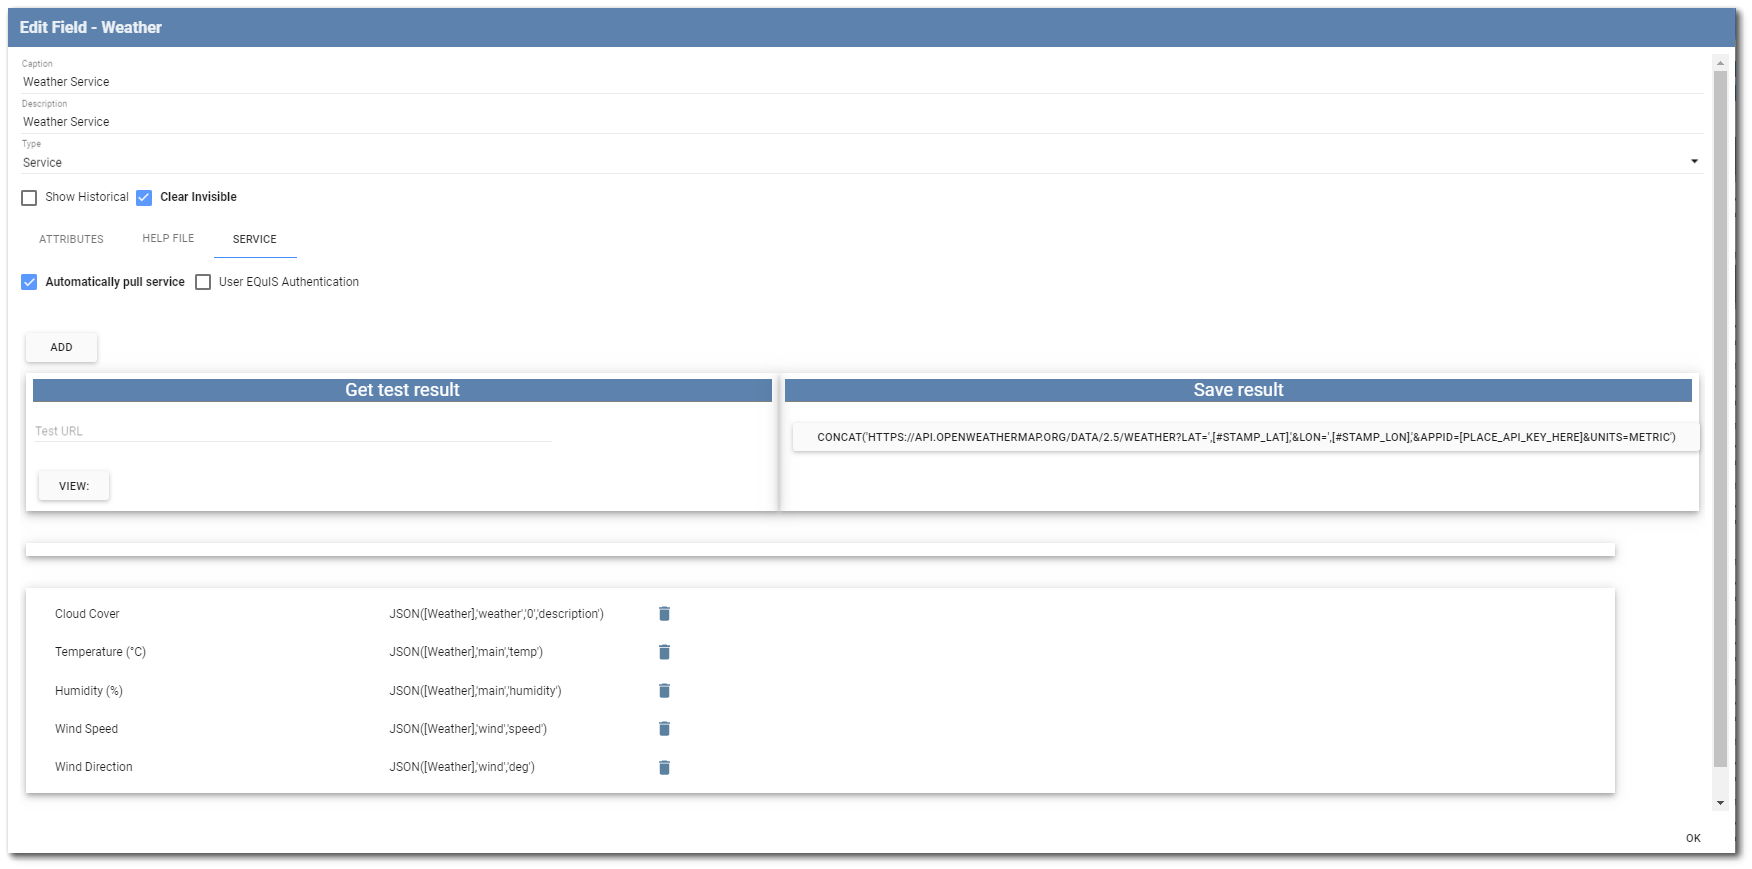
Task: Open the Type dropdown arrow
Action: (x=1694, y=162)
